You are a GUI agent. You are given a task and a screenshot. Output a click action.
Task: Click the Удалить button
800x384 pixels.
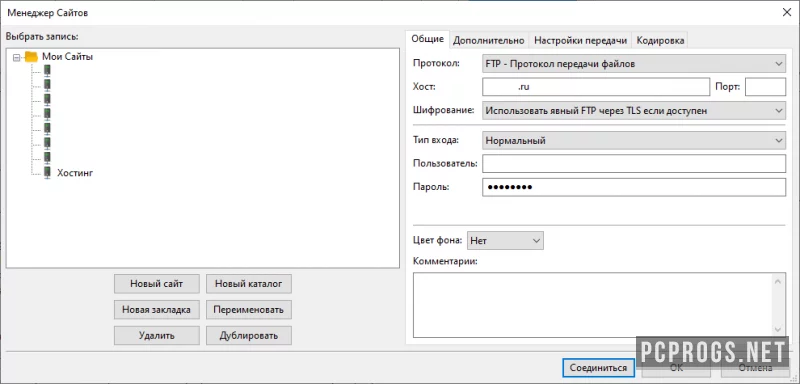pyautogui.click(x=157, y=336)
